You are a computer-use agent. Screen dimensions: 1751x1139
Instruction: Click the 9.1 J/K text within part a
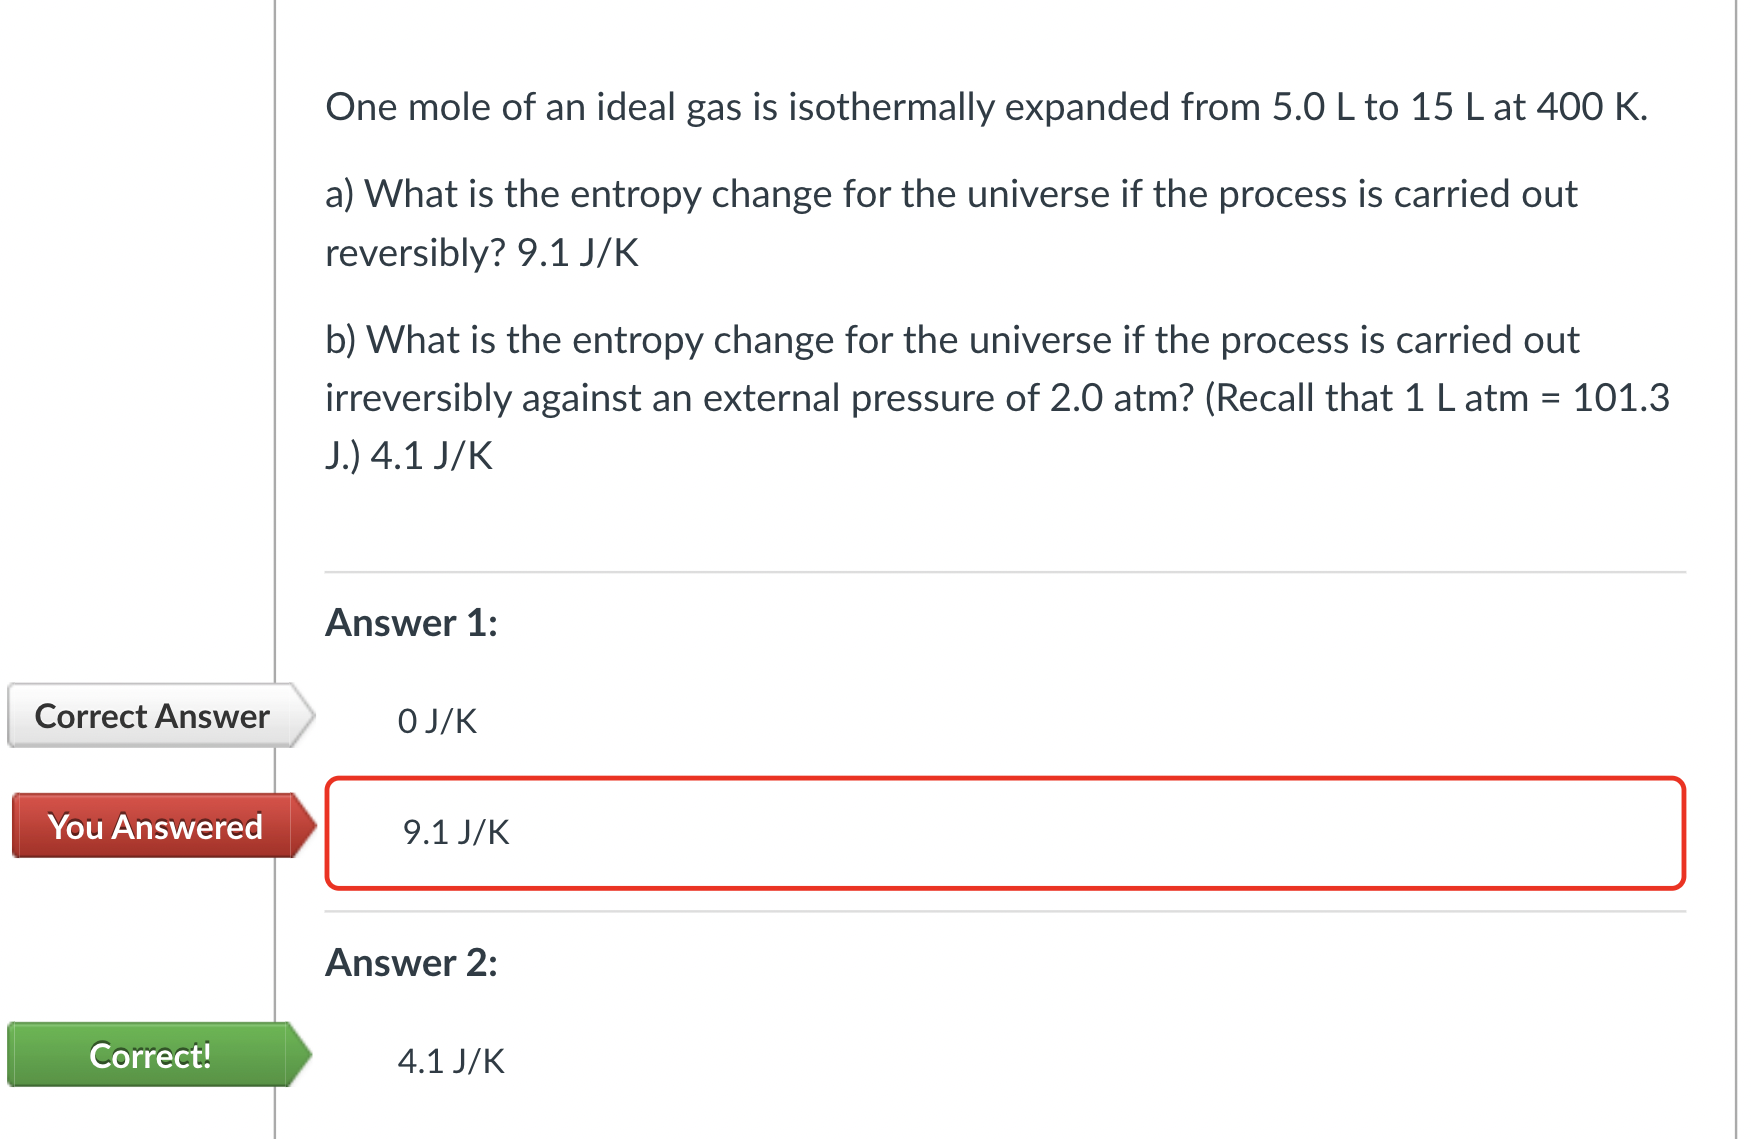point(577,251)
